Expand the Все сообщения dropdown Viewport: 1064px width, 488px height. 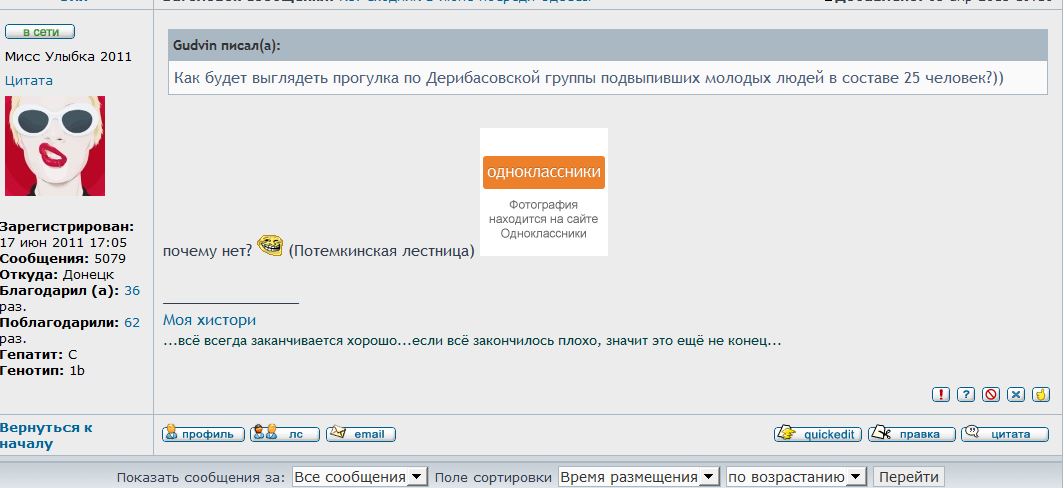(360, 477)
